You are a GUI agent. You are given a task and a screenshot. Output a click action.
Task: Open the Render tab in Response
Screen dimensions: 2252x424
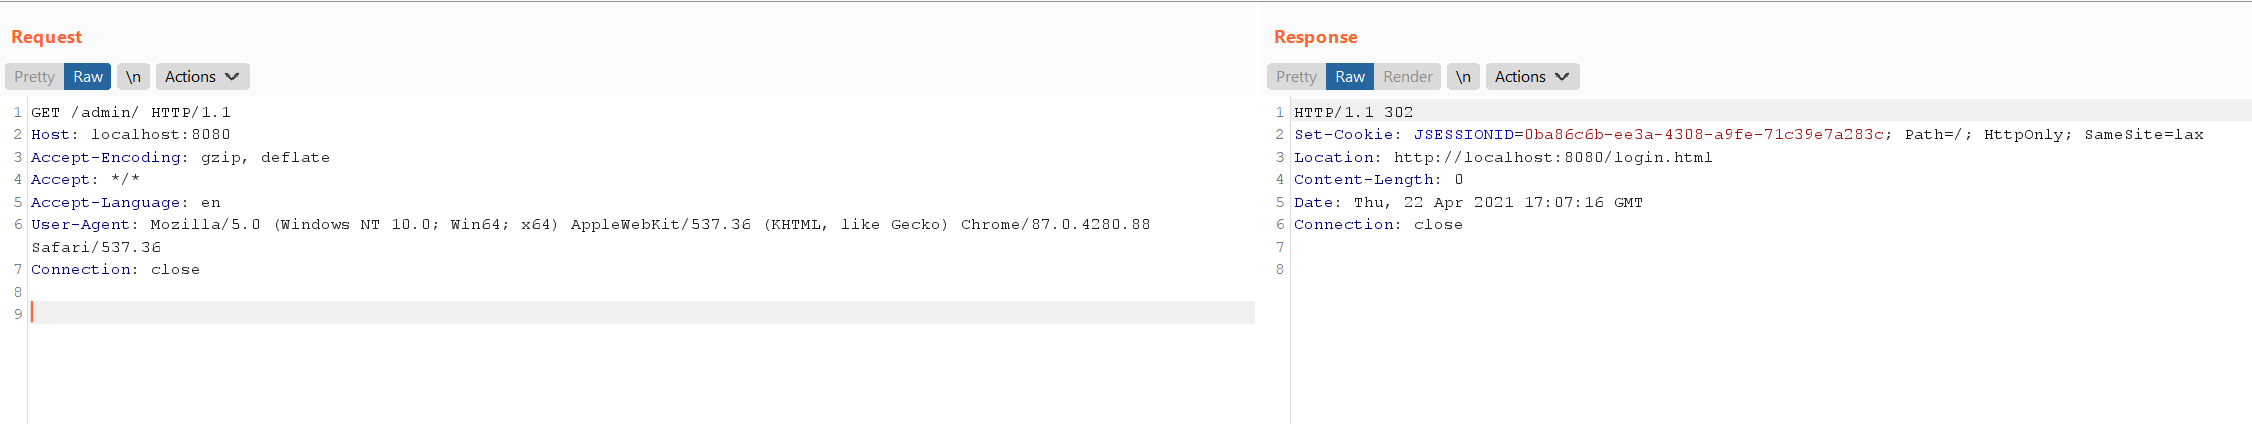point(1408,77)
